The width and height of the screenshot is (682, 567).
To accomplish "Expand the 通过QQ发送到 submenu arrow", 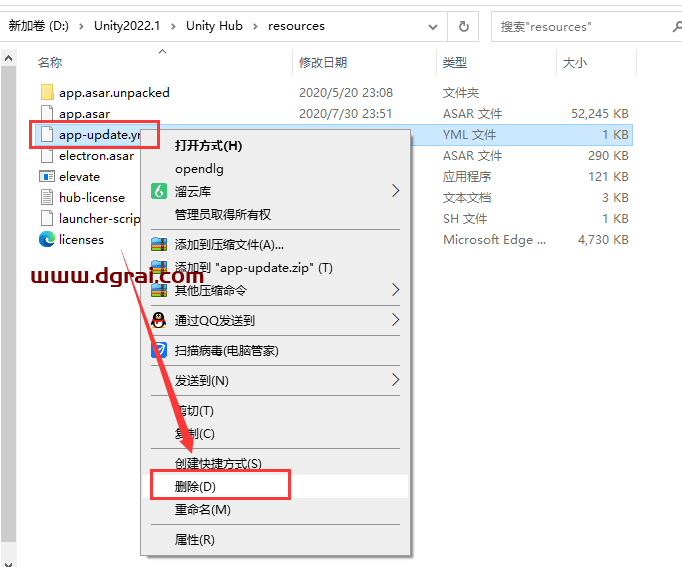I will click(x=395, y=320).
